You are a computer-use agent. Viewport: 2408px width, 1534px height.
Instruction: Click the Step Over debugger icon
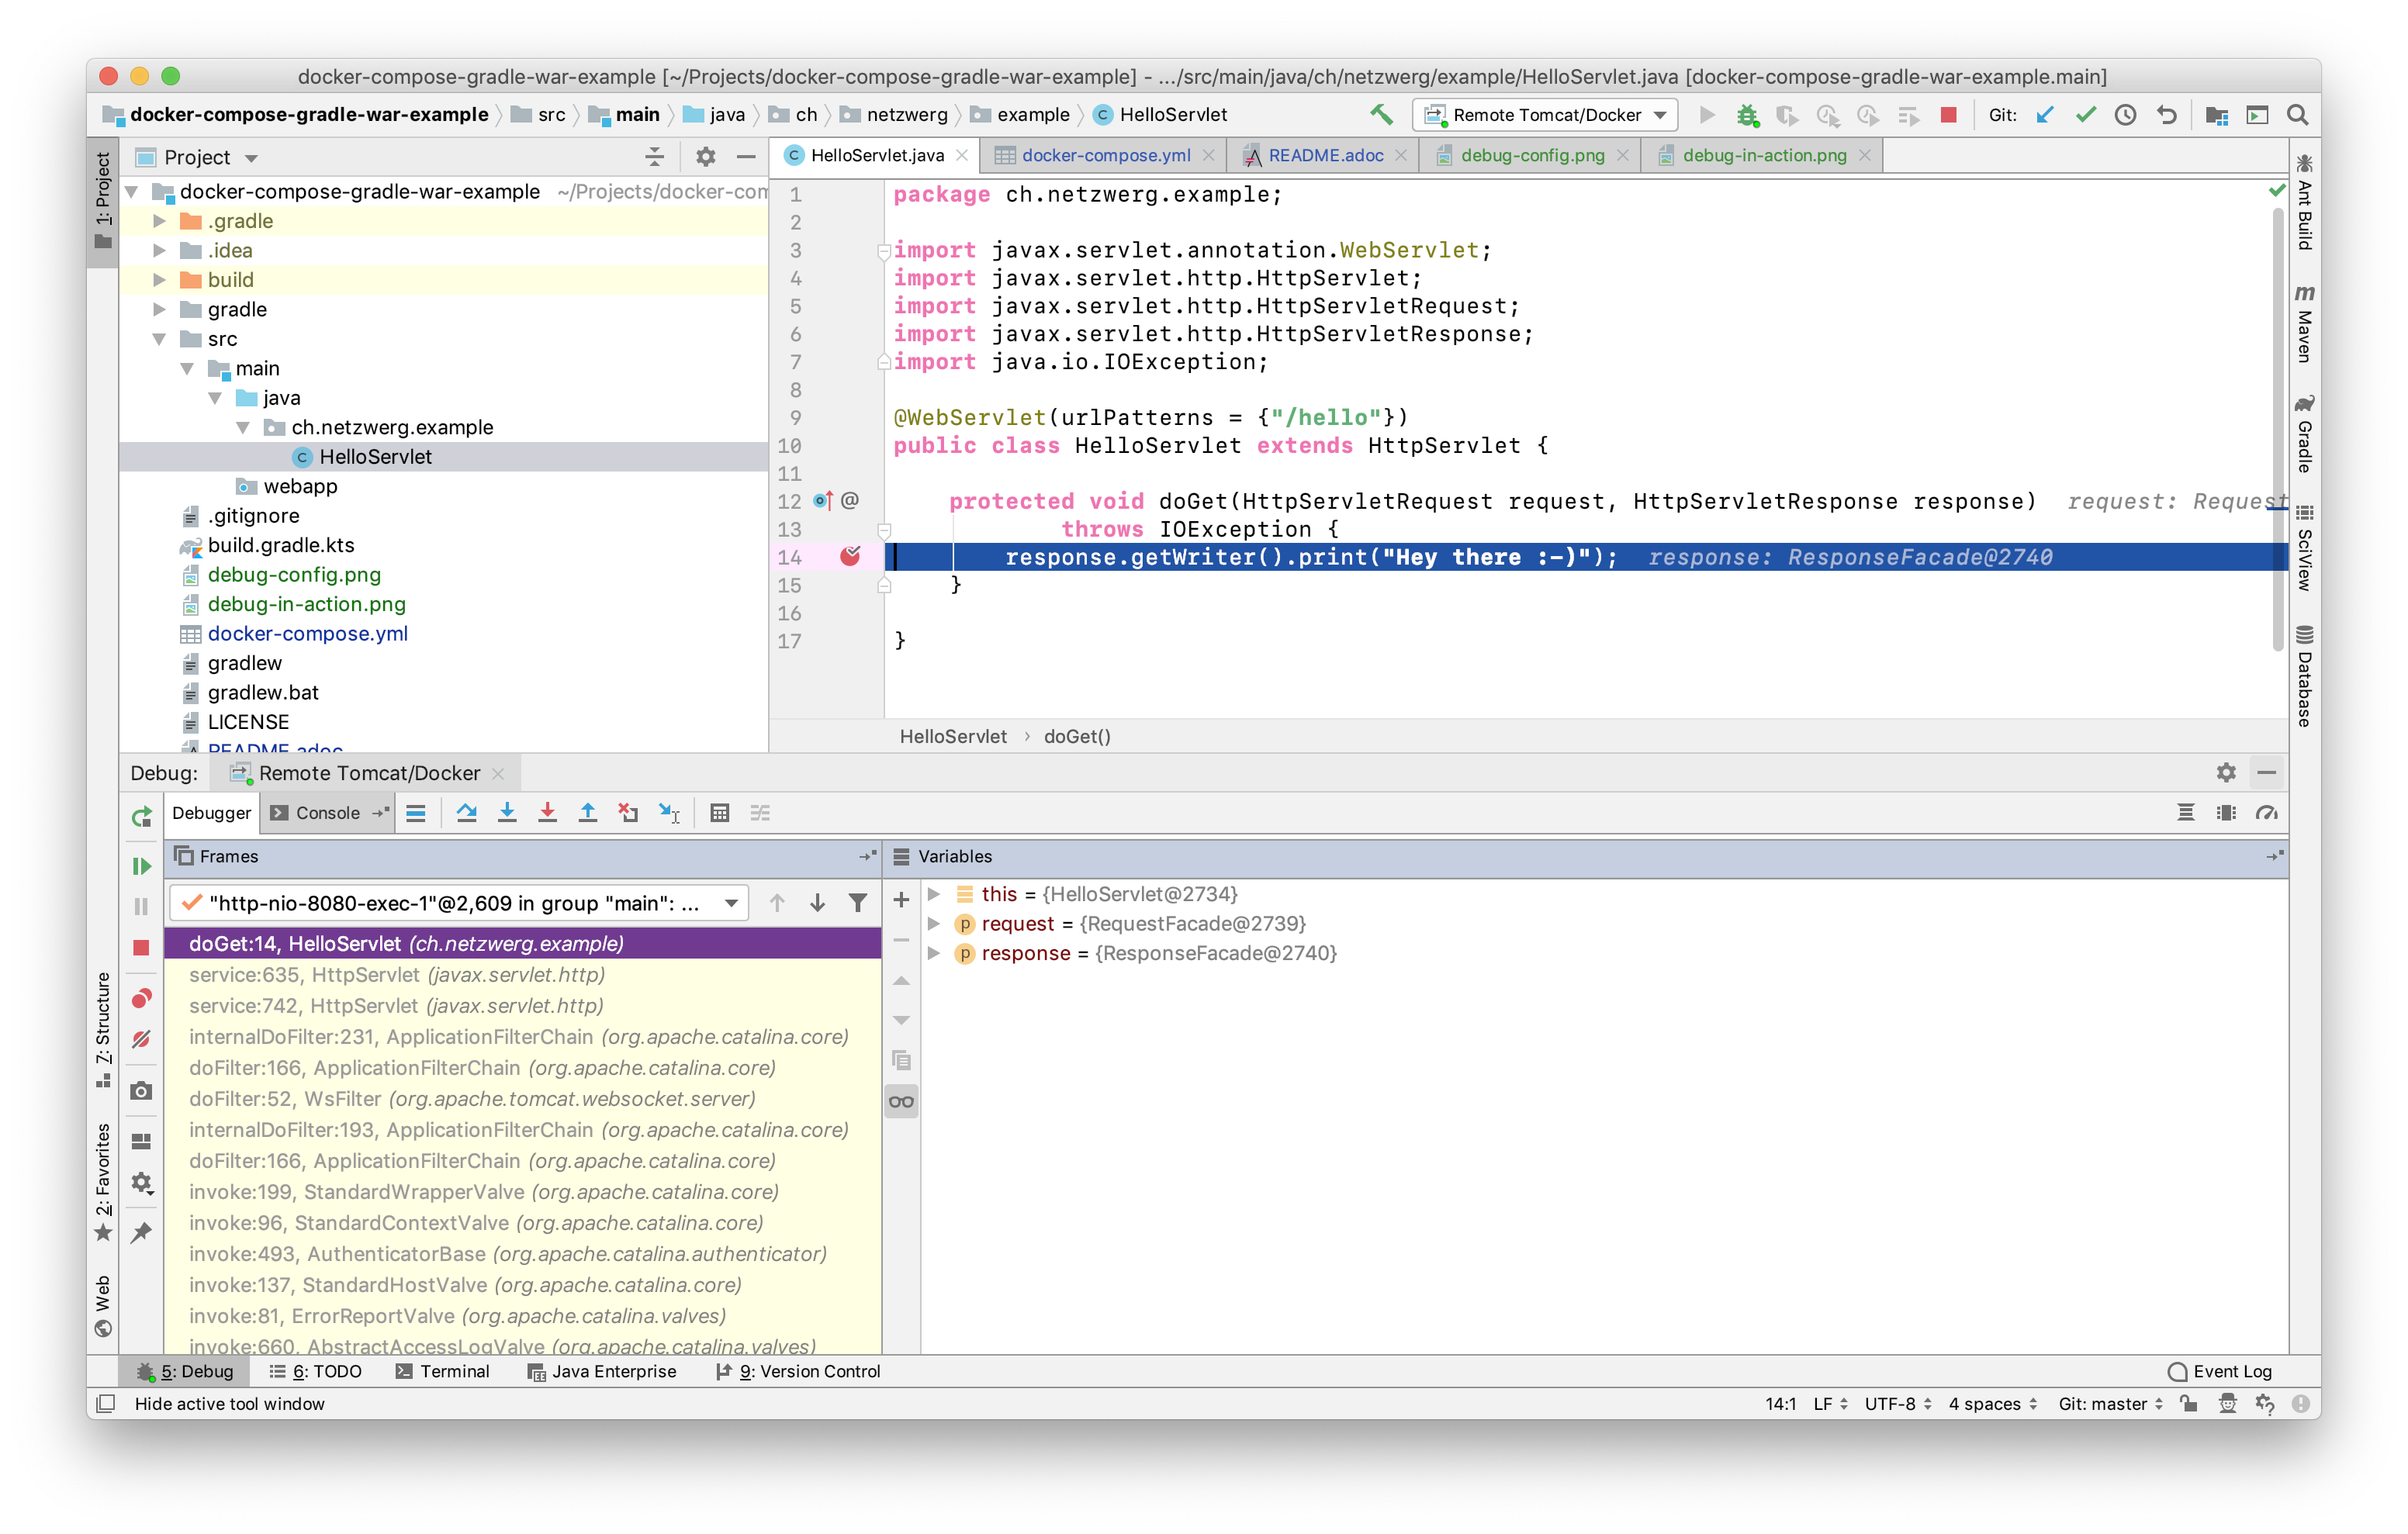466,813
